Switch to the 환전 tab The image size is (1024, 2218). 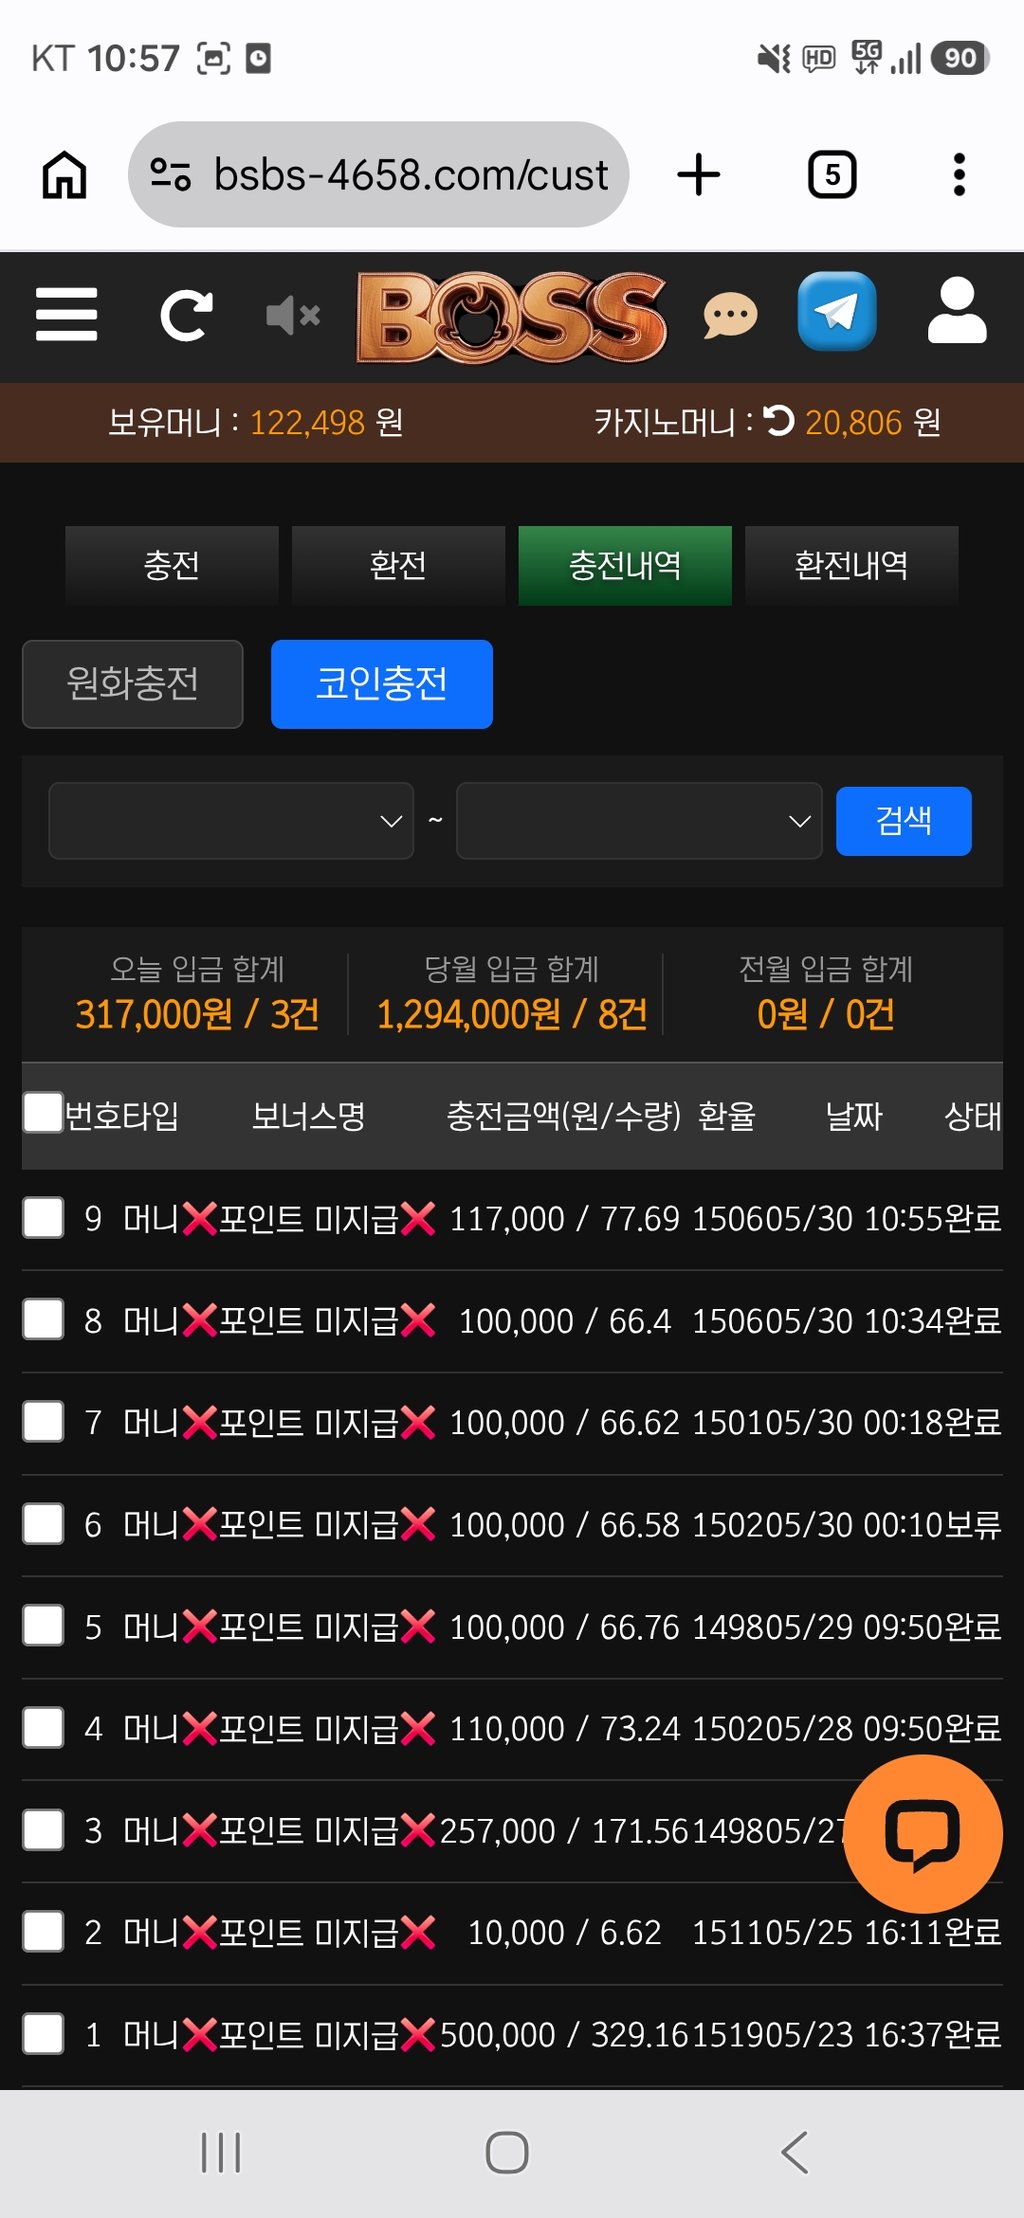(x=398, y=565)
